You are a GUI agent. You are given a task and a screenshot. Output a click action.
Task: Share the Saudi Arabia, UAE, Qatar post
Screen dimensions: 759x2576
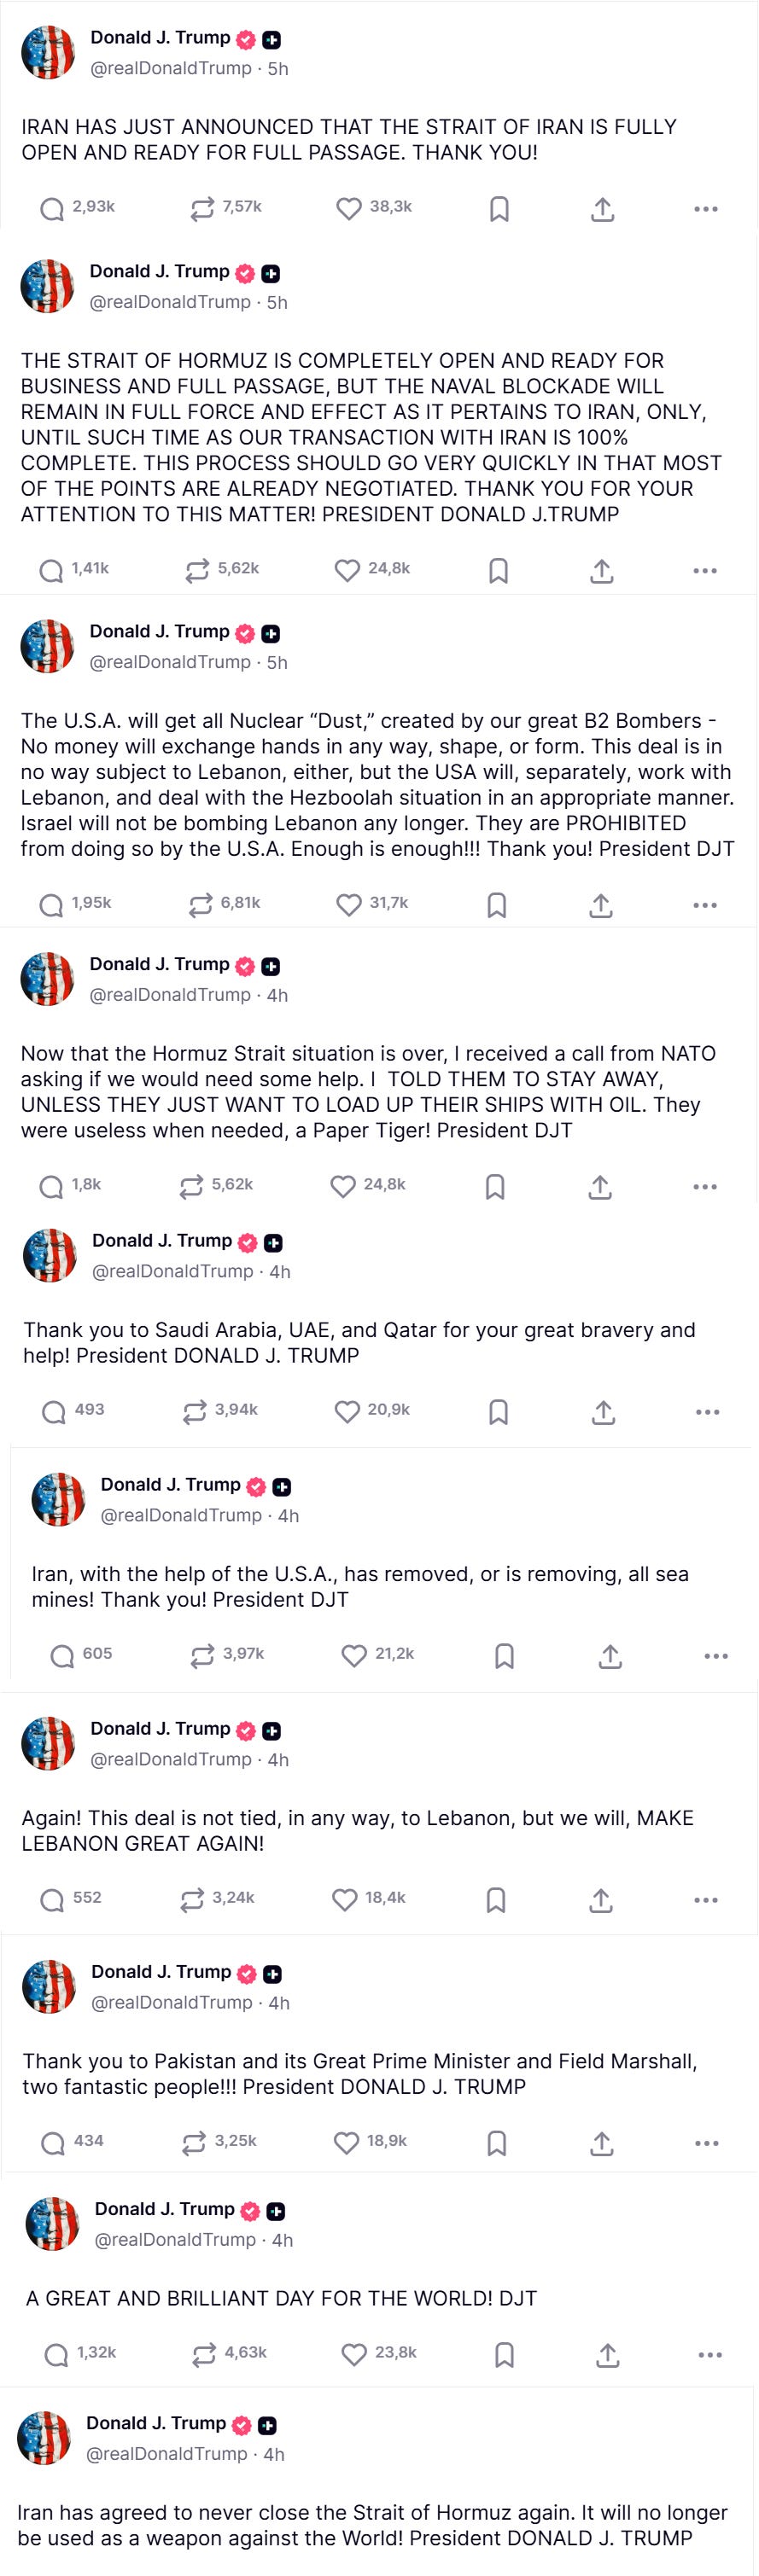pos(603,1411)
